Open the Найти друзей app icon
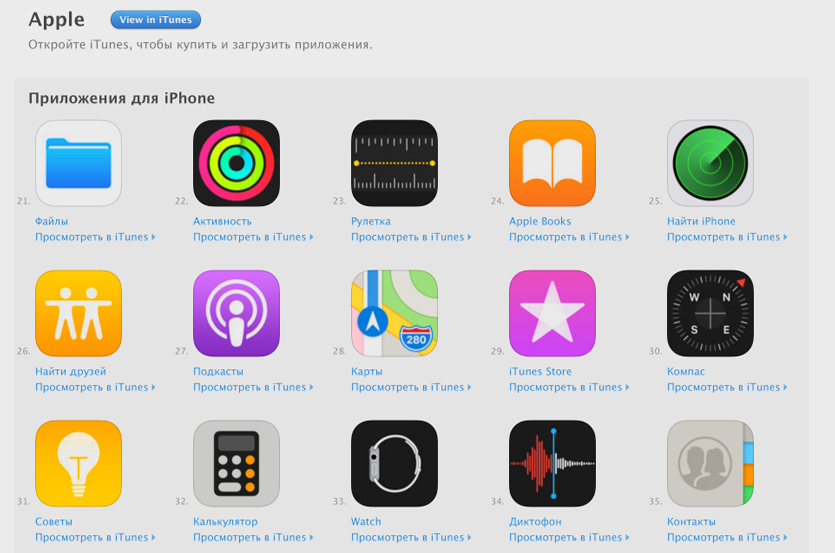The height and width of the screenshot is (553, 835). (x=78, y=313)
